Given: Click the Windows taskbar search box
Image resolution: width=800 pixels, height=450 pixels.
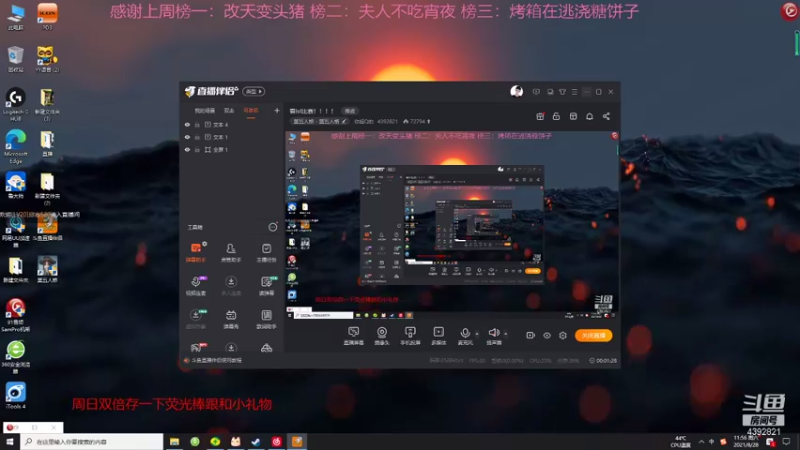Looking at the screenshot, I should 92,441.
